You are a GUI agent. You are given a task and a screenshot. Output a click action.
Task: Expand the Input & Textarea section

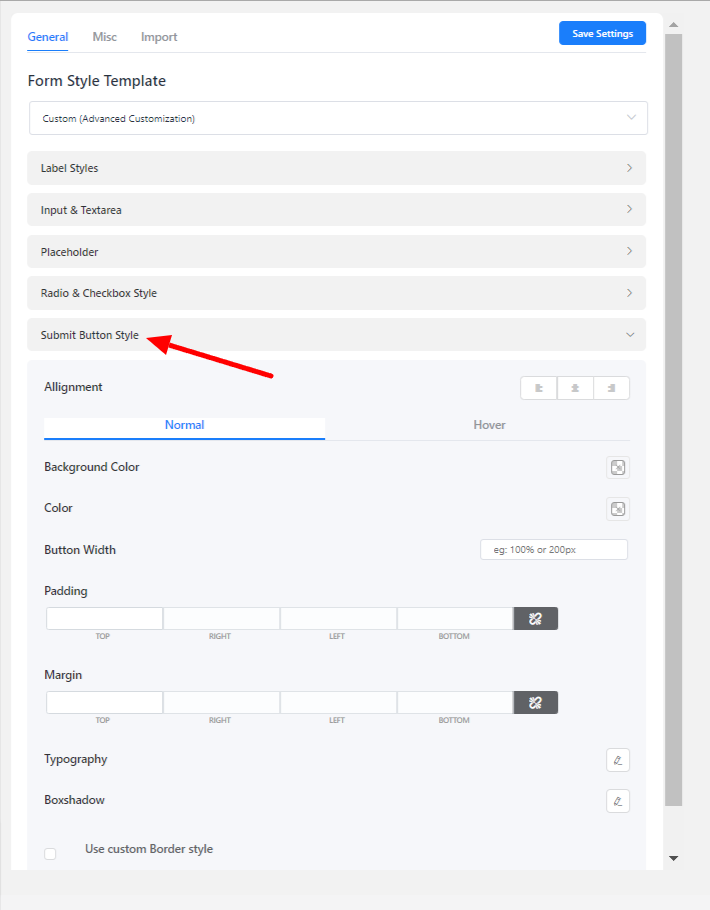tap(336, 210)
